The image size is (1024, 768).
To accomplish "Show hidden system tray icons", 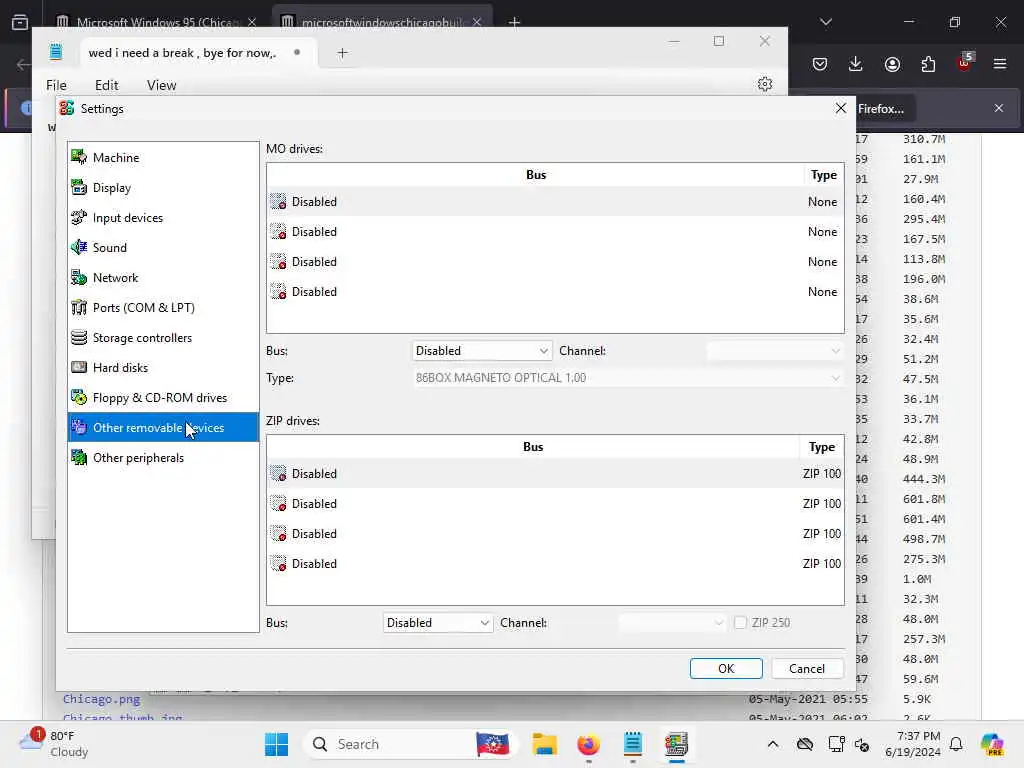I will (773, 744).
